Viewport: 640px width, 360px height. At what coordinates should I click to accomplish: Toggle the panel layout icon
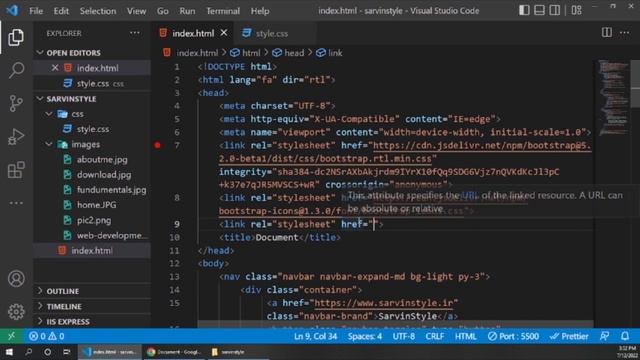pyautogui.click(x=539, y=10)
